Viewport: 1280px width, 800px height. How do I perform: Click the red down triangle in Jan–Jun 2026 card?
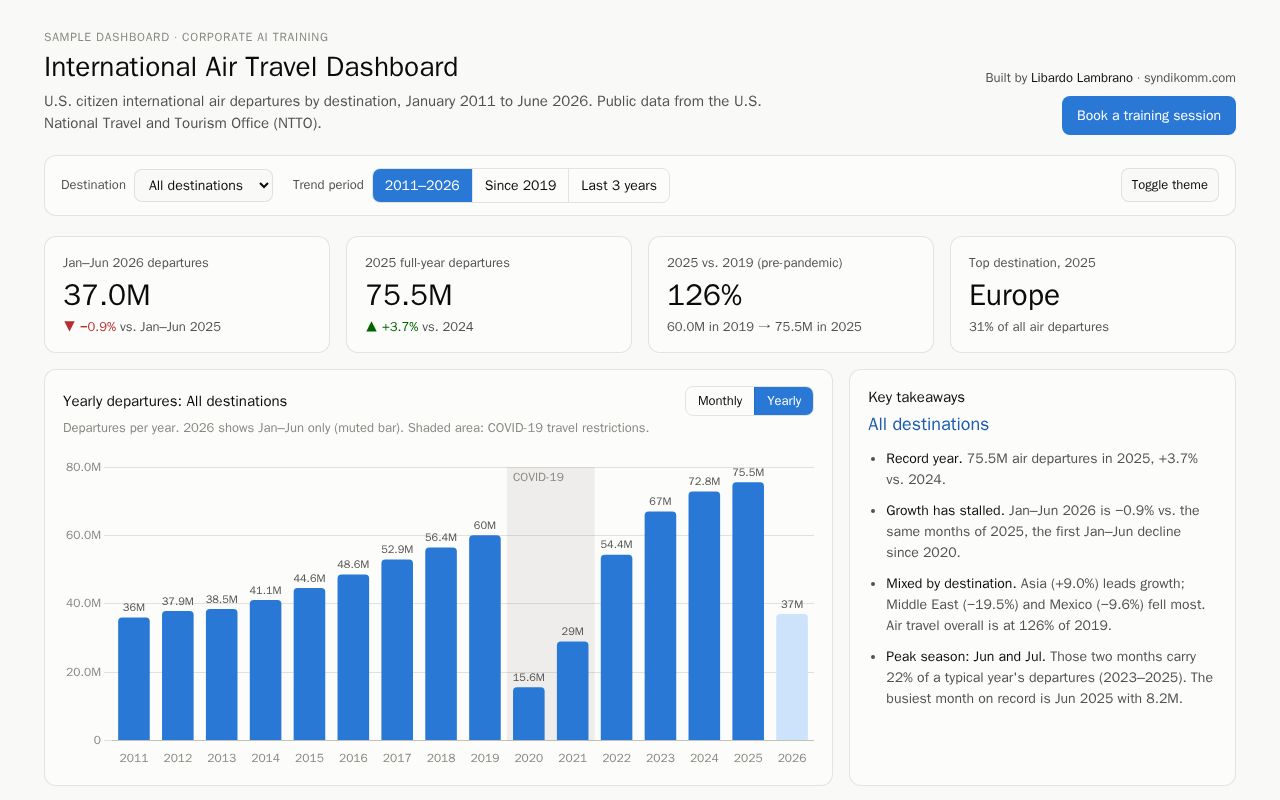[x=69, y=326]
